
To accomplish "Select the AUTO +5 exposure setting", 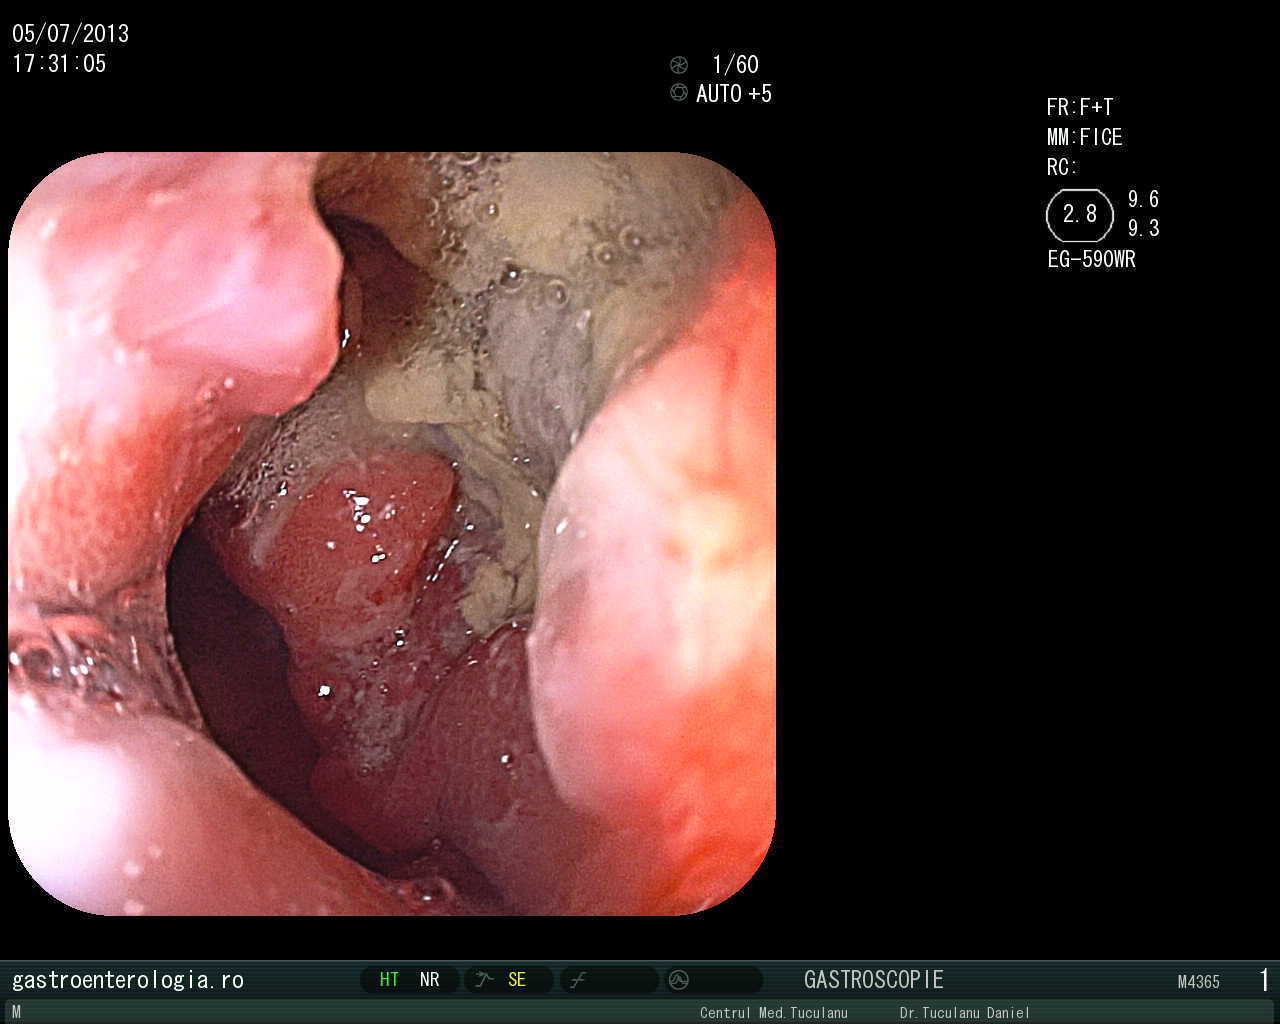I will click(733, 94).
